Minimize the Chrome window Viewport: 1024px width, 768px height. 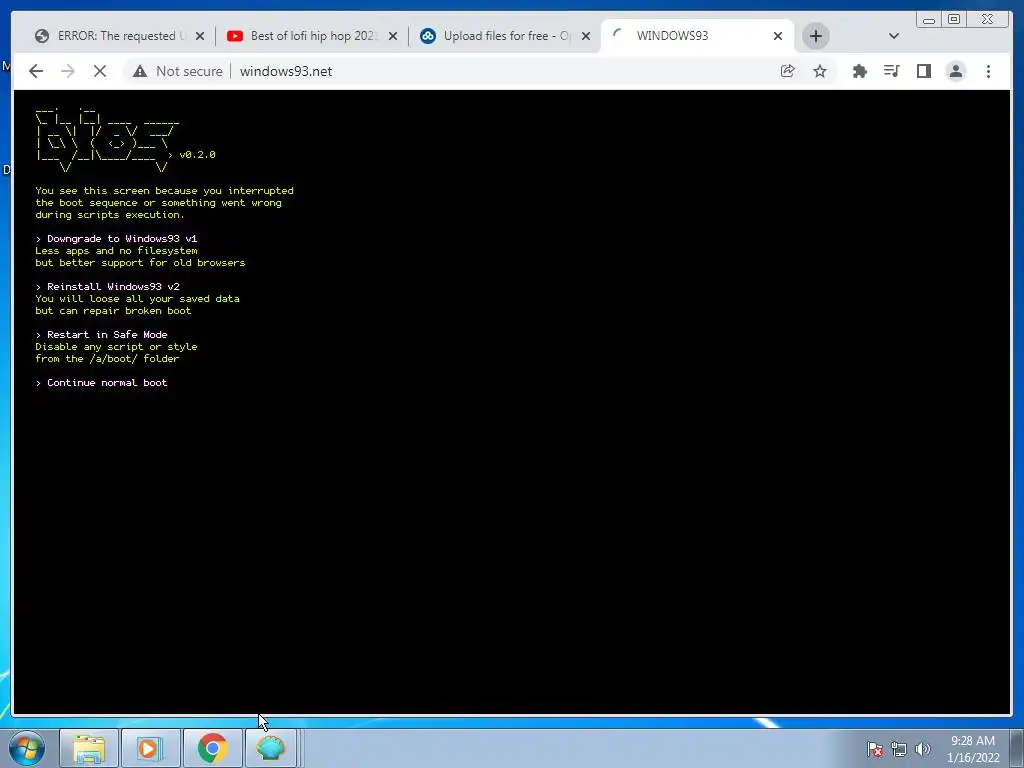coord(929,20)
